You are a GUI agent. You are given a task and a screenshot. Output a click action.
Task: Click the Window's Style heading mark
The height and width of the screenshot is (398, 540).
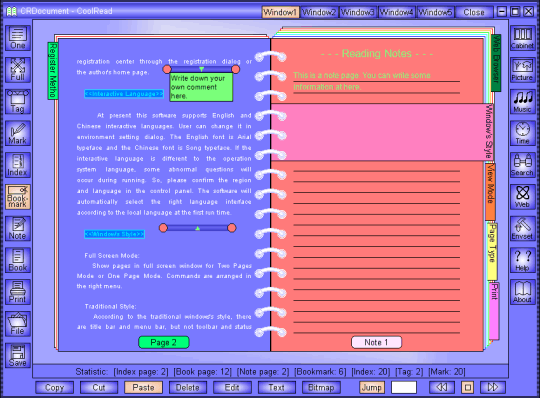click(114, 234)
